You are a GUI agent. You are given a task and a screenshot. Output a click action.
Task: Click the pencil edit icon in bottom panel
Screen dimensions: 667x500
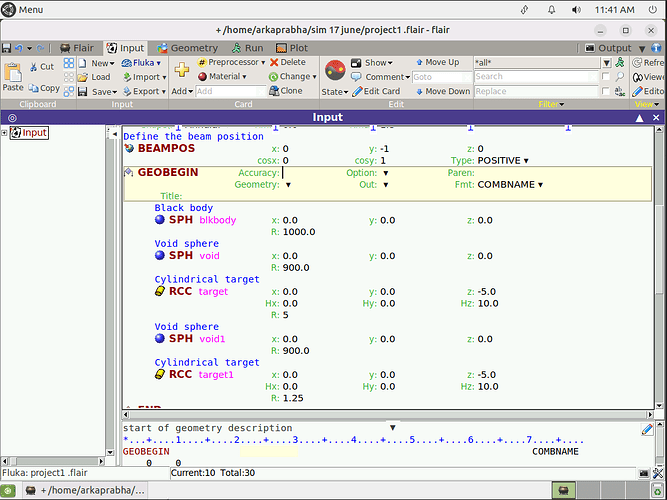pyautogui.click(x=648, y=429)
